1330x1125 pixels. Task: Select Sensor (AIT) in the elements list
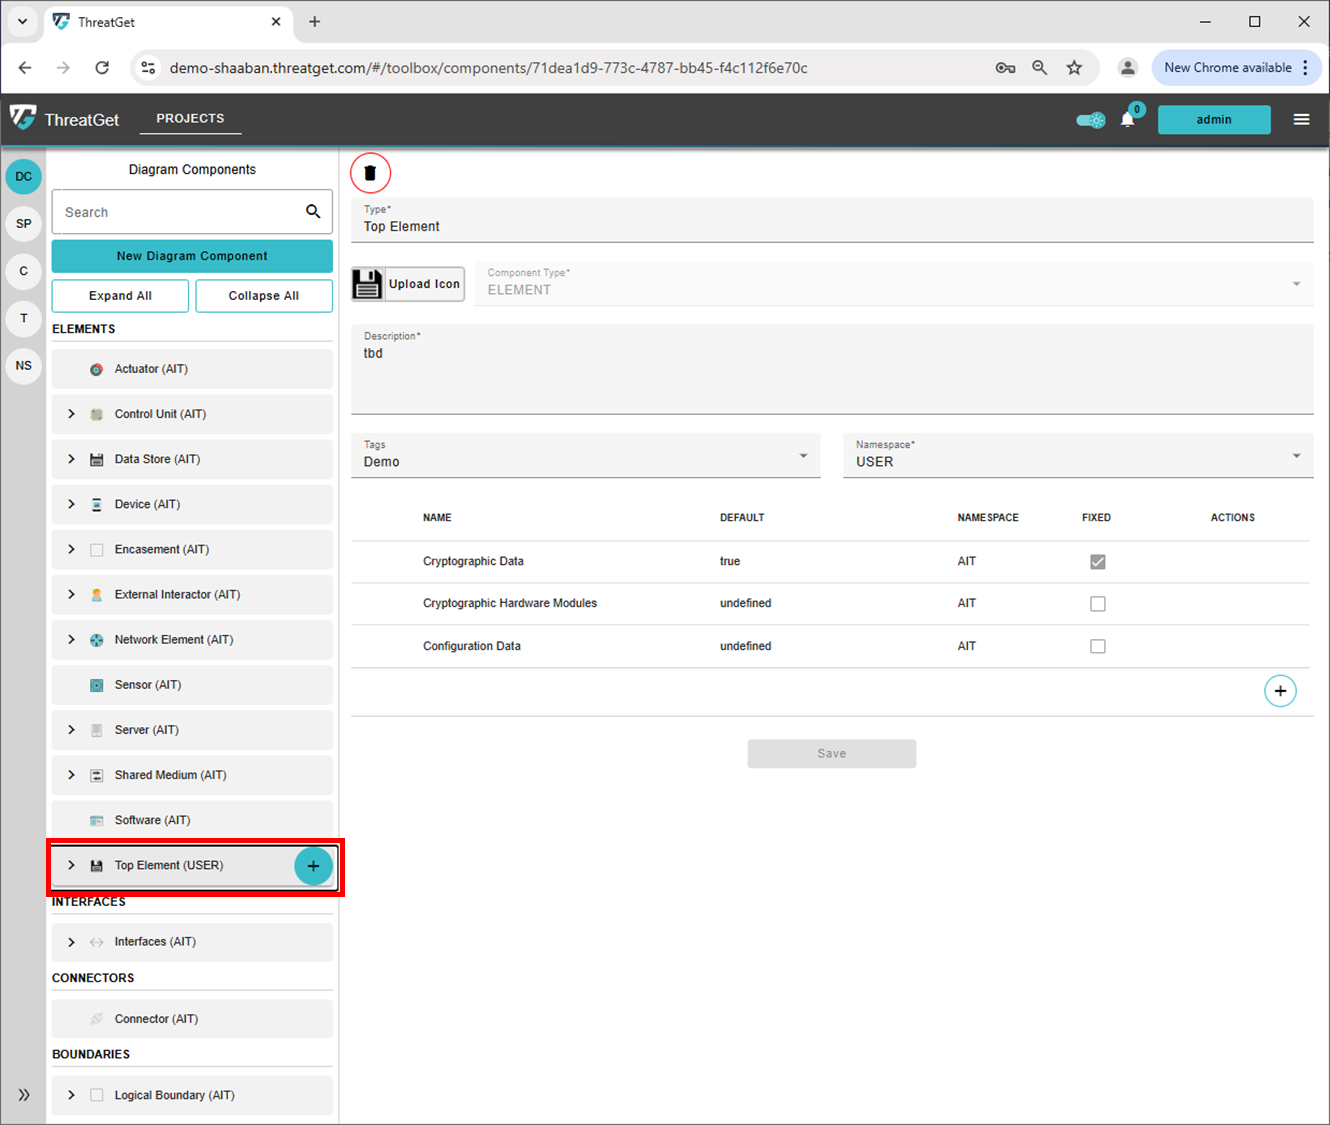tap(148, 685)
